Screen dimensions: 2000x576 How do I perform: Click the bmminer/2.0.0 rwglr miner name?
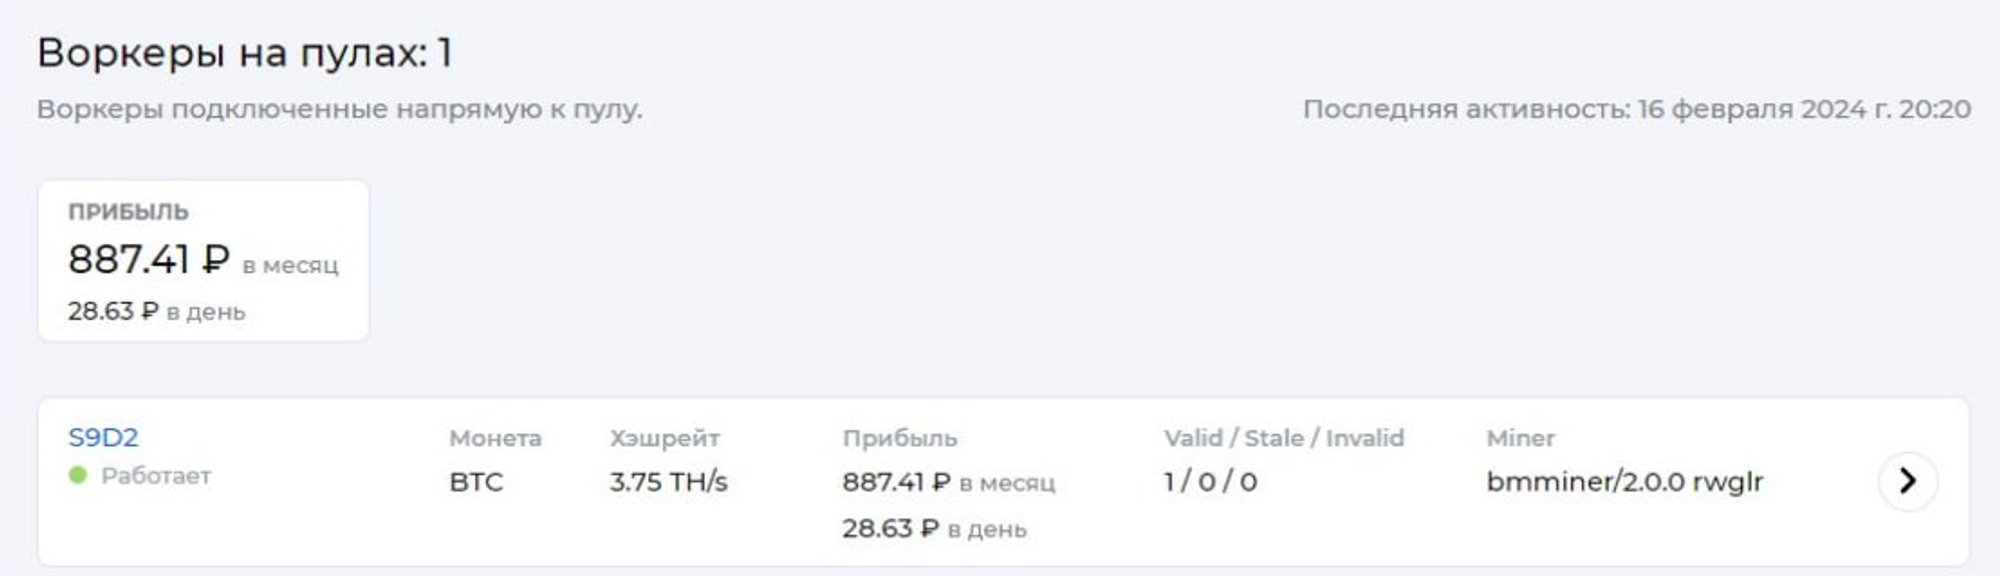(x=1625, y=482)
